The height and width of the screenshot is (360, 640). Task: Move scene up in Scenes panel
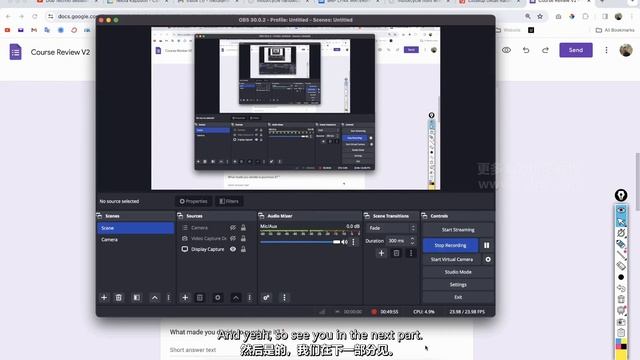155,298
